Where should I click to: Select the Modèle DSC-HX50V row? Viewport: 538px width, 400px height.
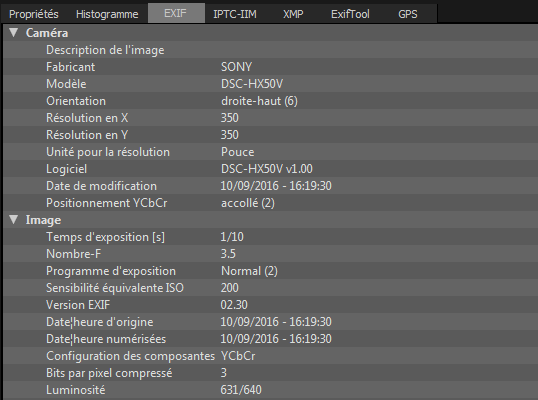click(x=270, y=84)
